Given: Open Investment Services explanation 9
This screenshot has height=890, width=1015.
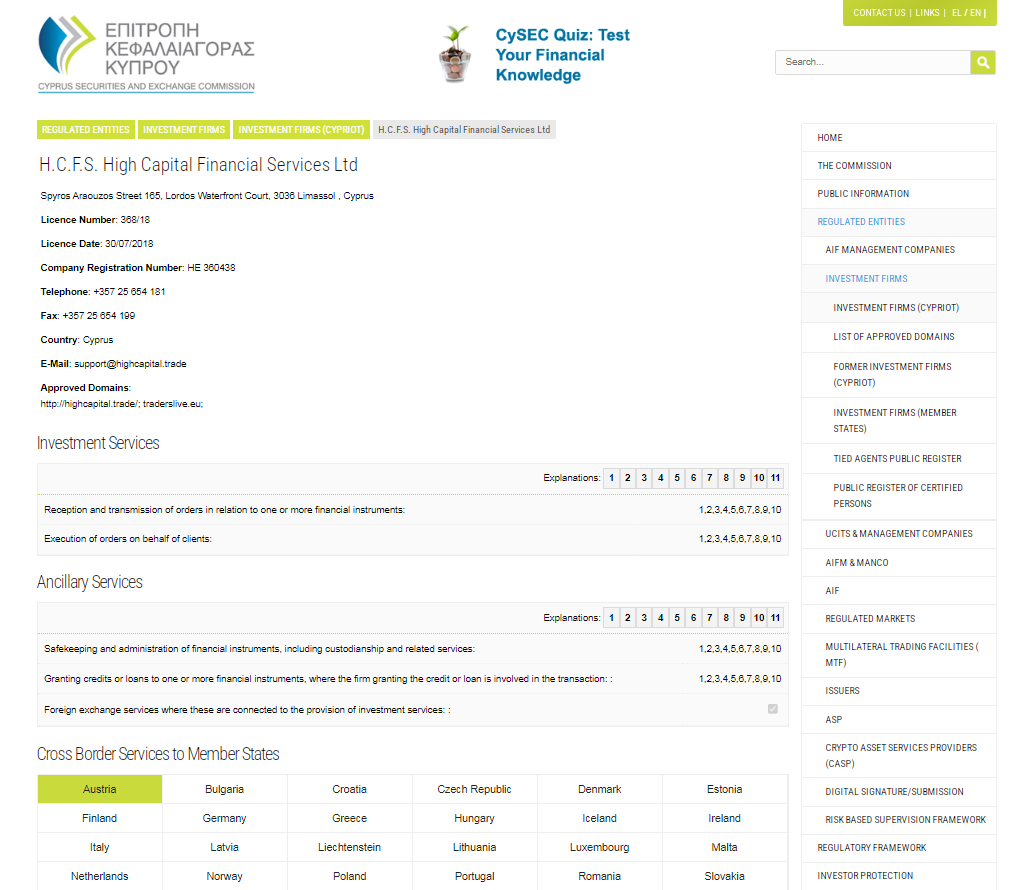Looking at the screenshot, I should pos(742,478).
